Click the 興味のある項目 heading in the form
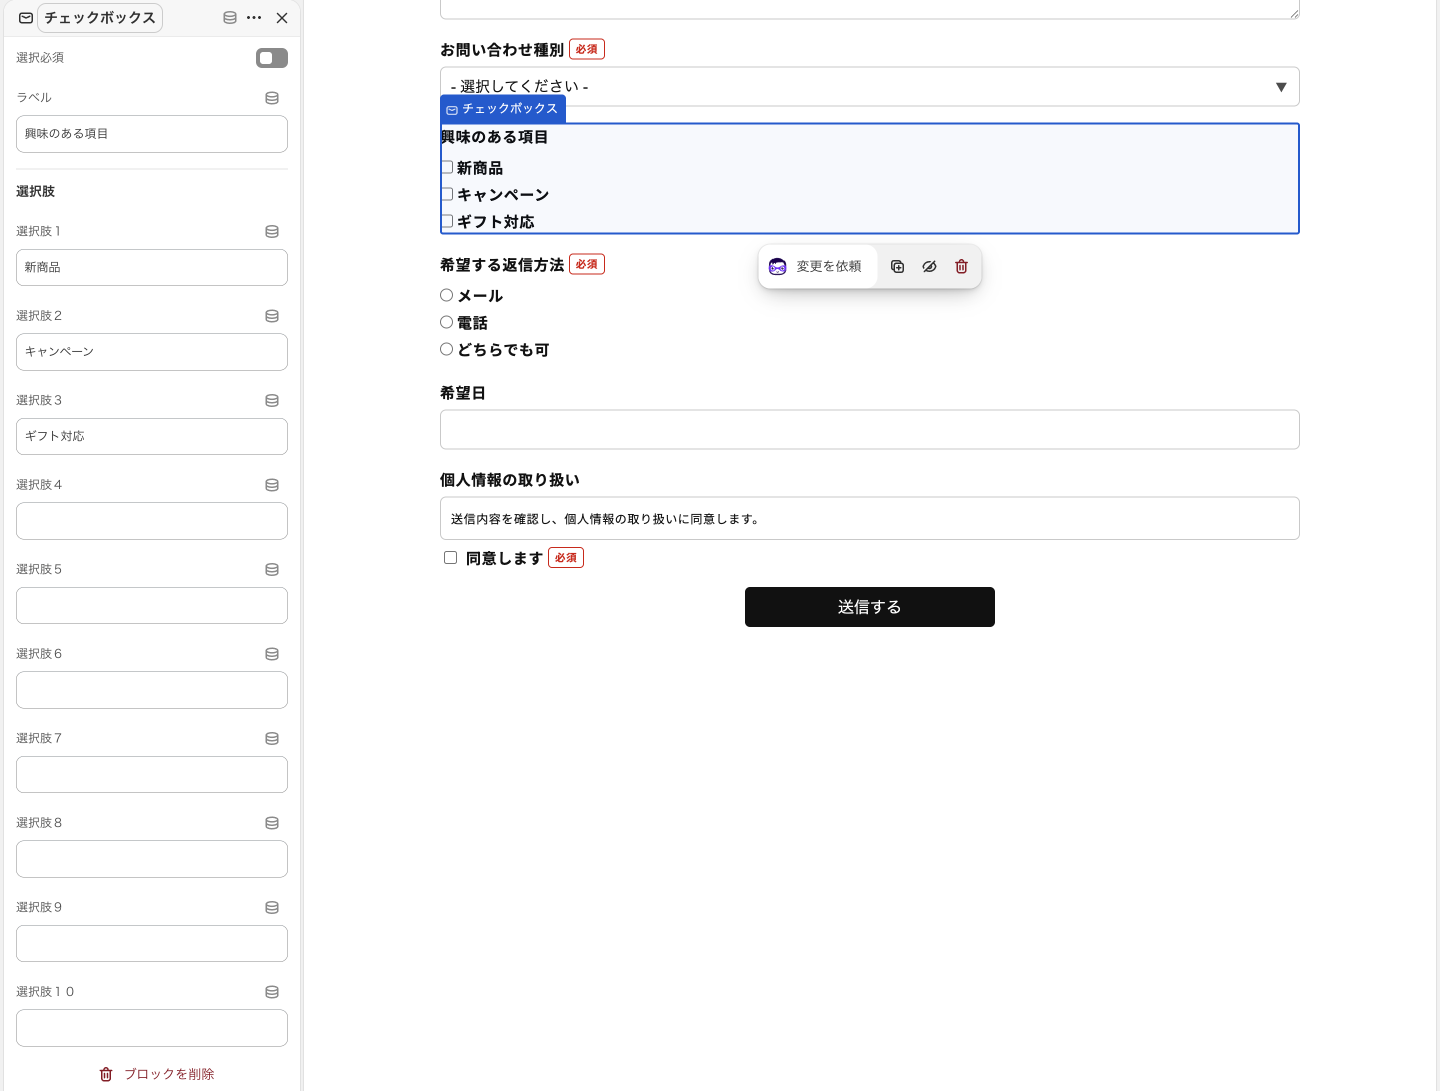Viewport: 1440px width, 1091px height. point(494,137)
